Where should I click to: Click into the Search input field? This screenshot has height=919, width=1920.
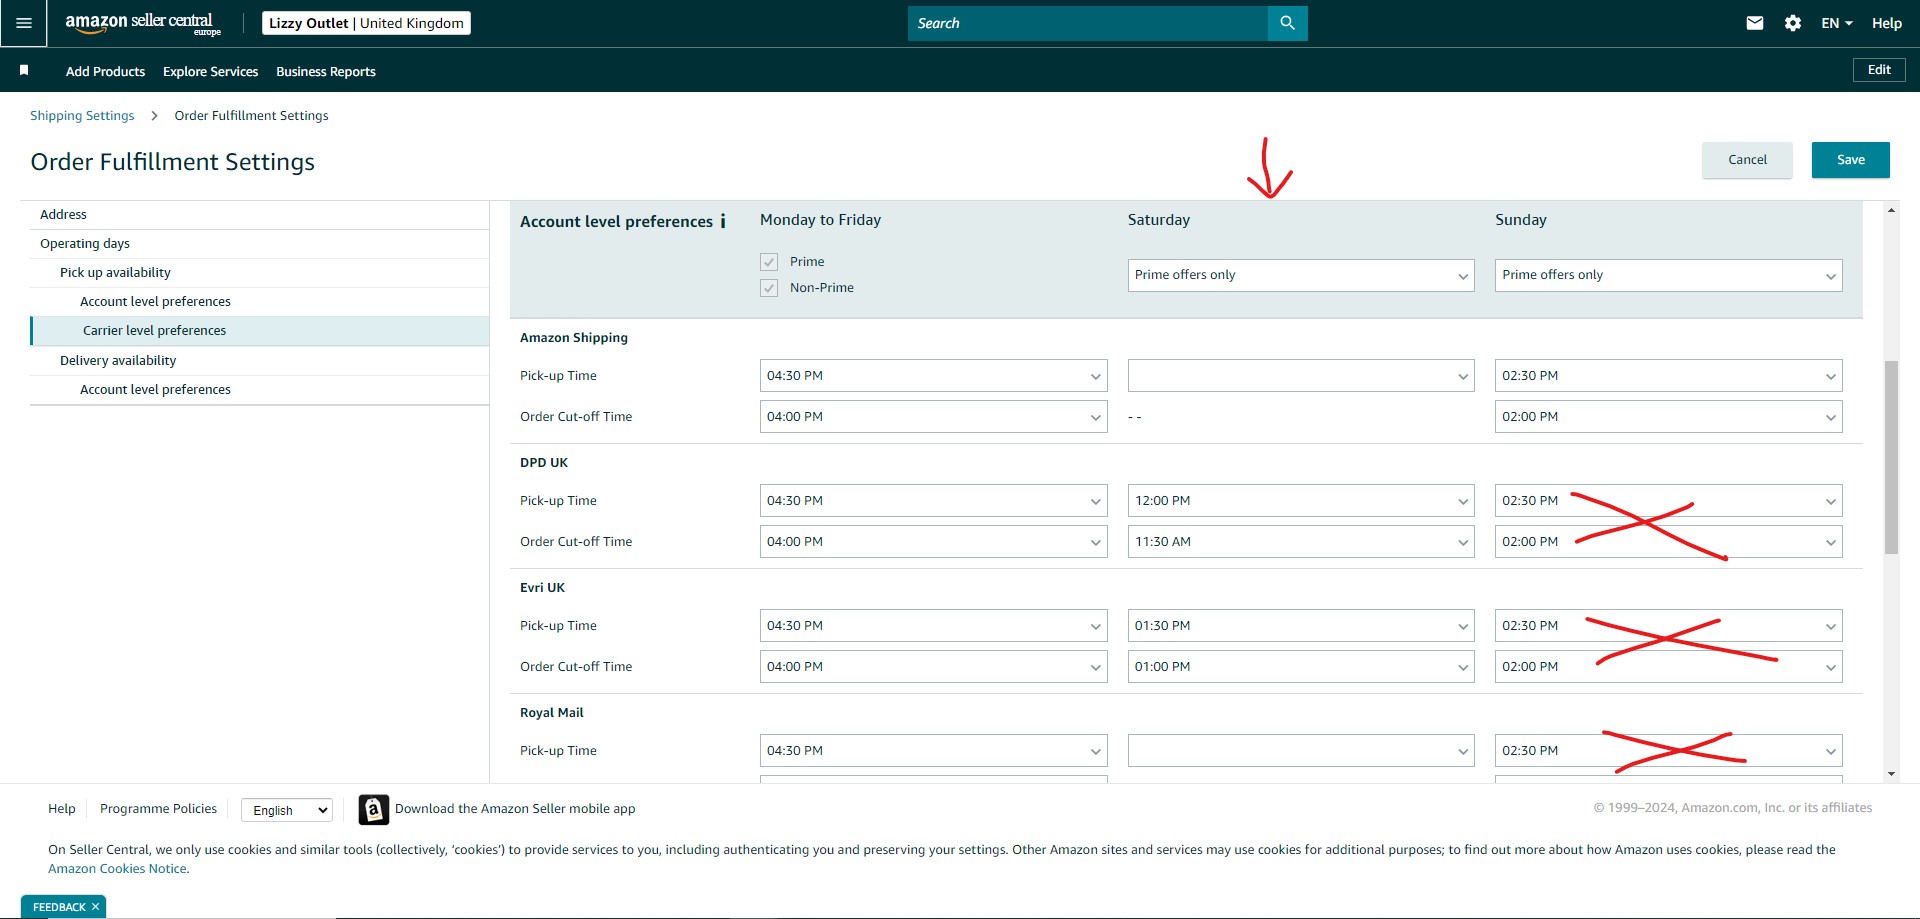click(1087, 23)
